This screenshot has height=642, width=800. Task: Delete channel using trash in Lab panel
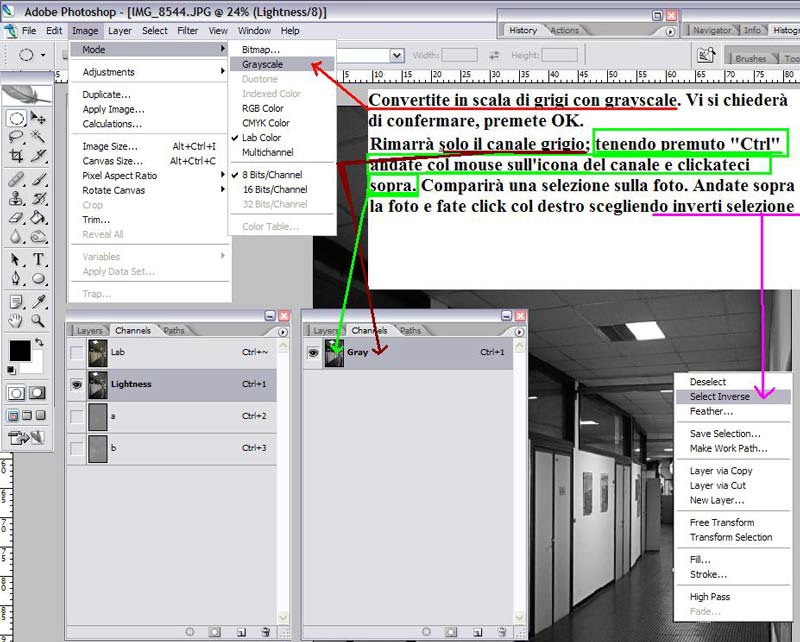(x=265, y=632)
